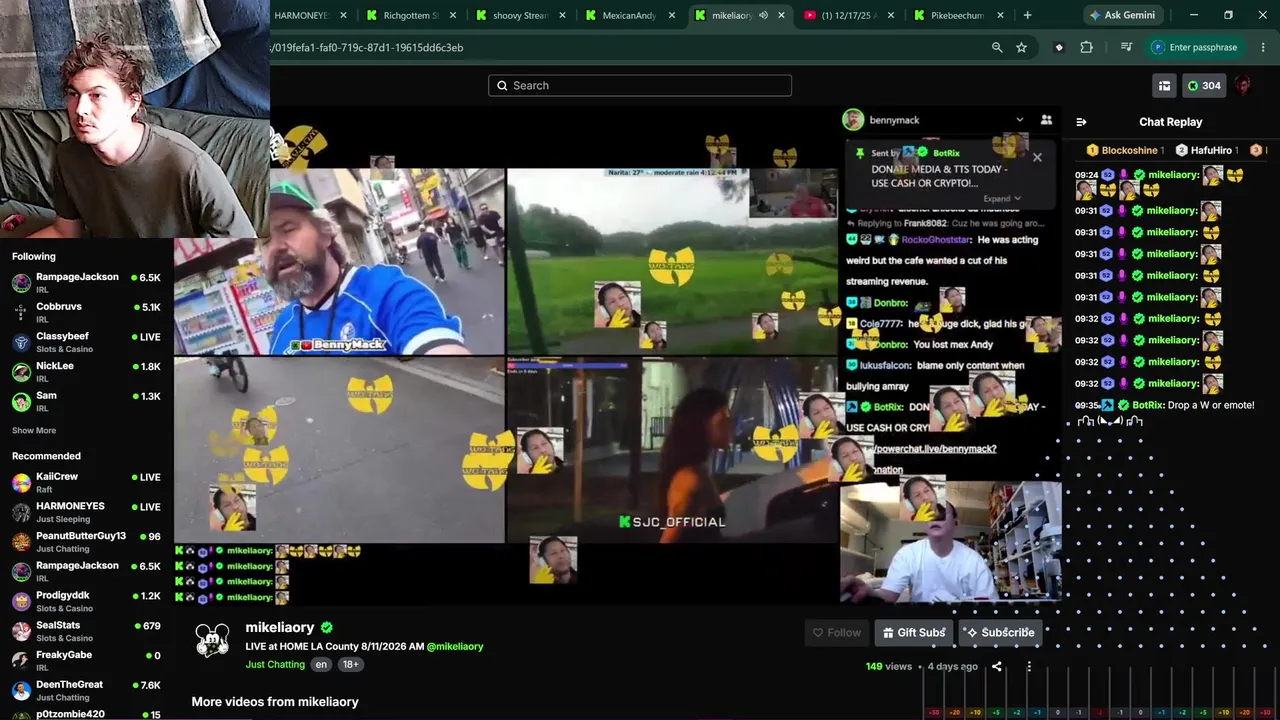Toggle the Follow heart button
This screenshot has width=1280, height=720.
837,633
